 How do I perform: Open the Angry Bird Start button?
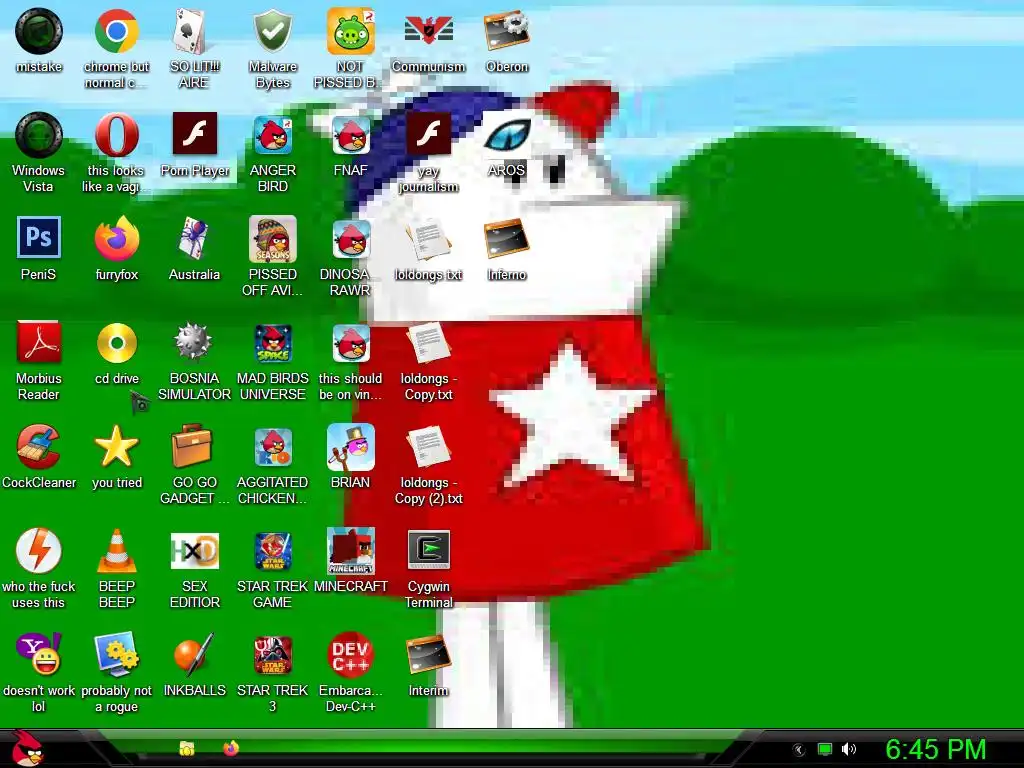(27, 748)
